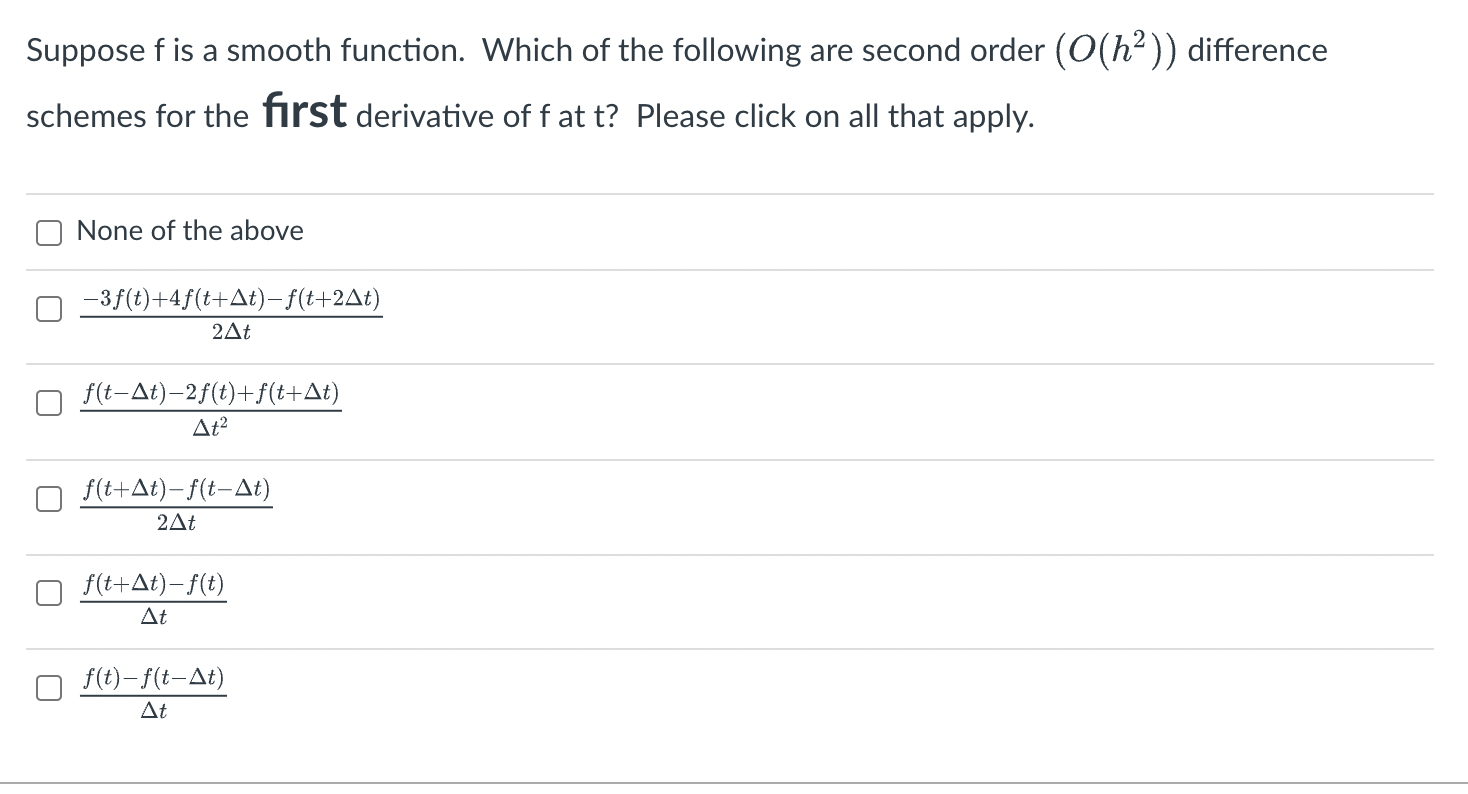1468x794 pixels.
Task: Select the option with -3f(t)+4f(t+Δt)-f(t+2Δt) over 2Δt
Action: (x=47, y=309)
